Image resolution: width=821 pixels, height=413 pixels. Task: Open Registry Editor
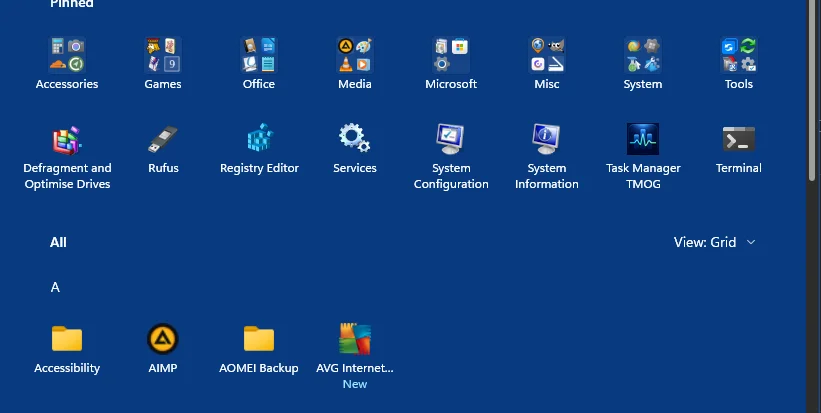point(259,151)
